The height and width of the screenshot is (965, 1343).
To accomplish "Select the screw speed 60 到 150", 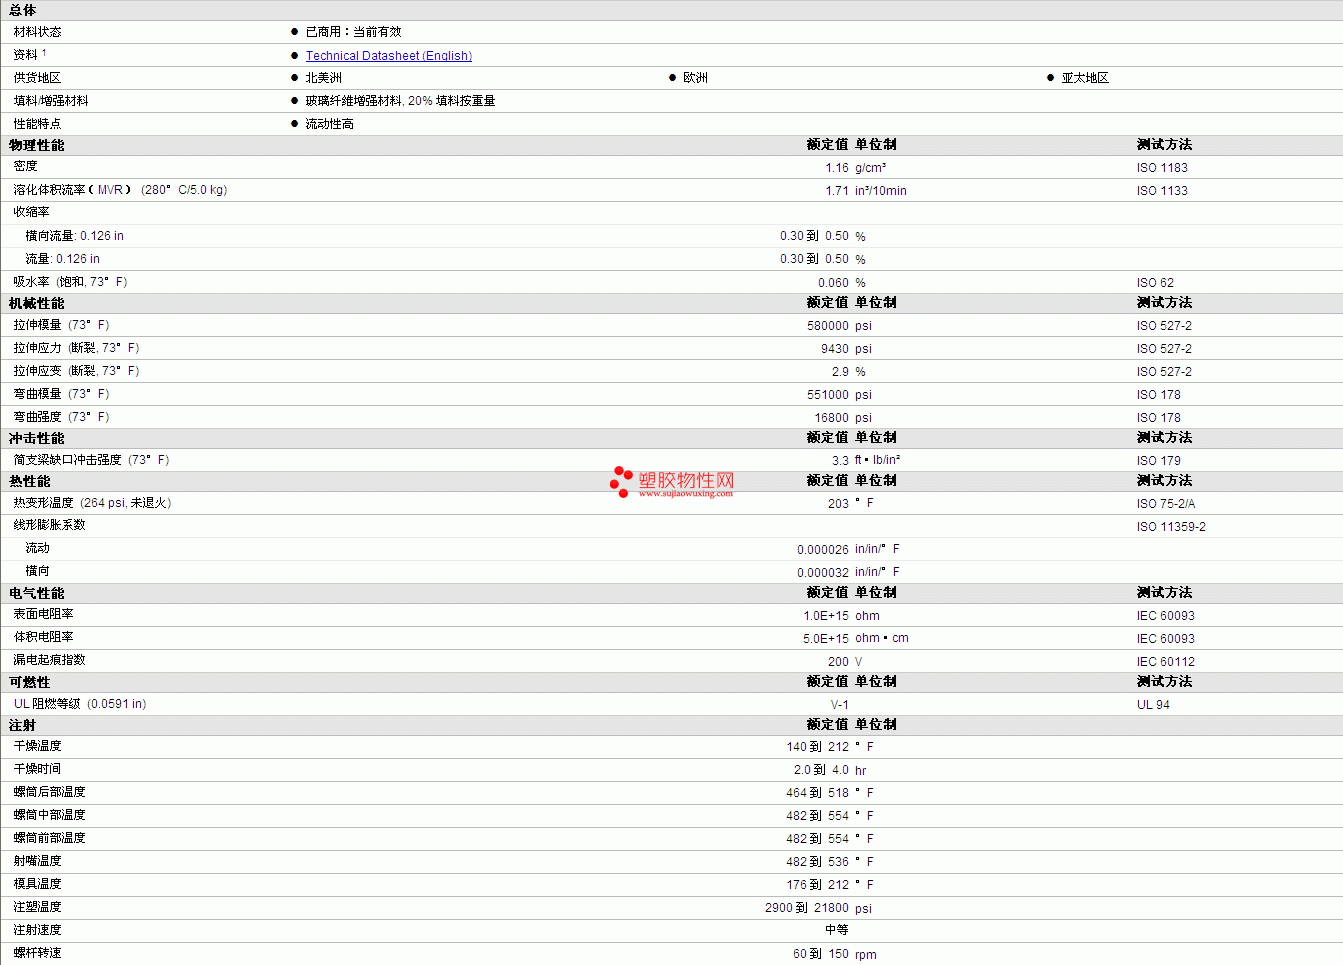I will (821, 954).
